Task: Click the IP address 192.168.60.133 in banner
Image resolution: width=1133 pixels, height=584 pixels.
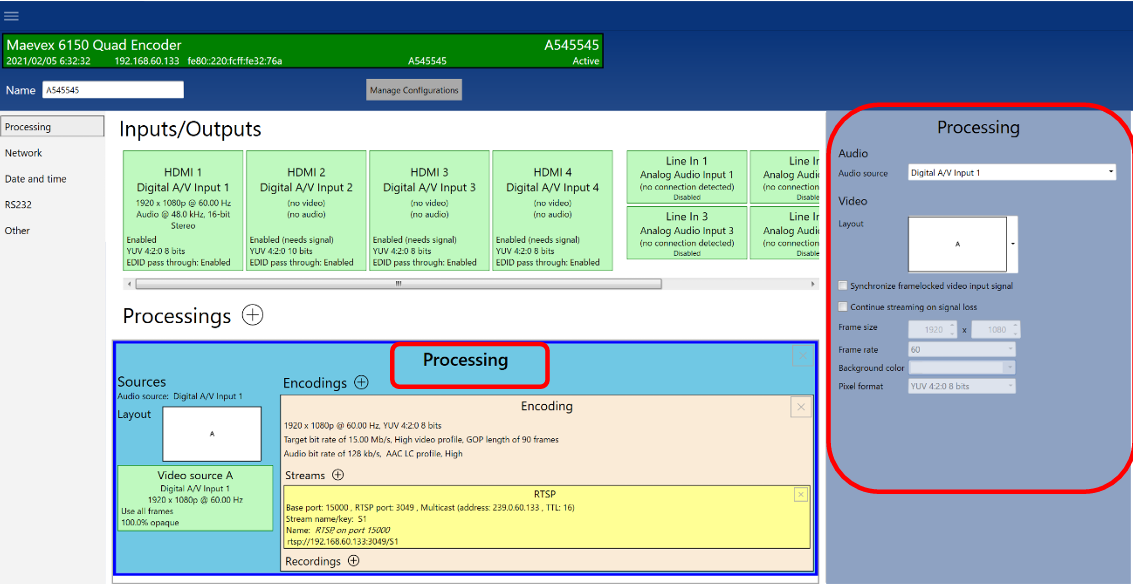Action: 147,61
